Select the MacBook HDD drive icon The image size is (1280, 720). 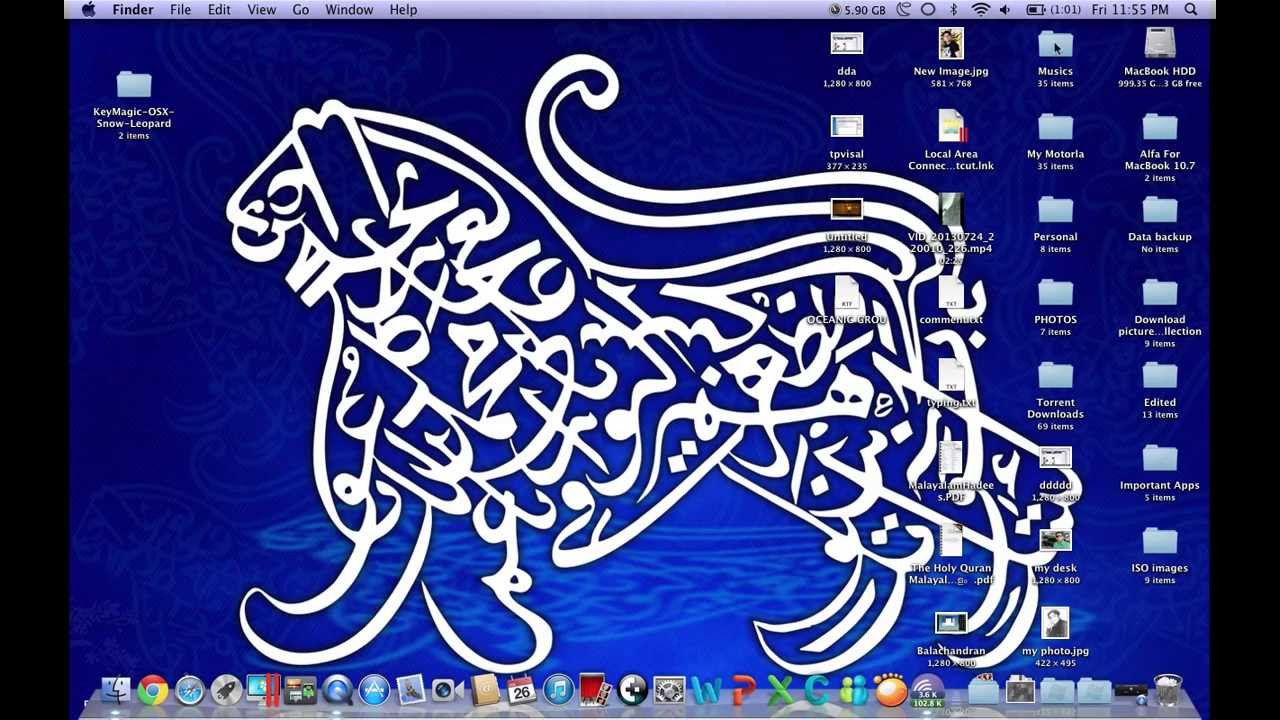tap(1160, 45)
